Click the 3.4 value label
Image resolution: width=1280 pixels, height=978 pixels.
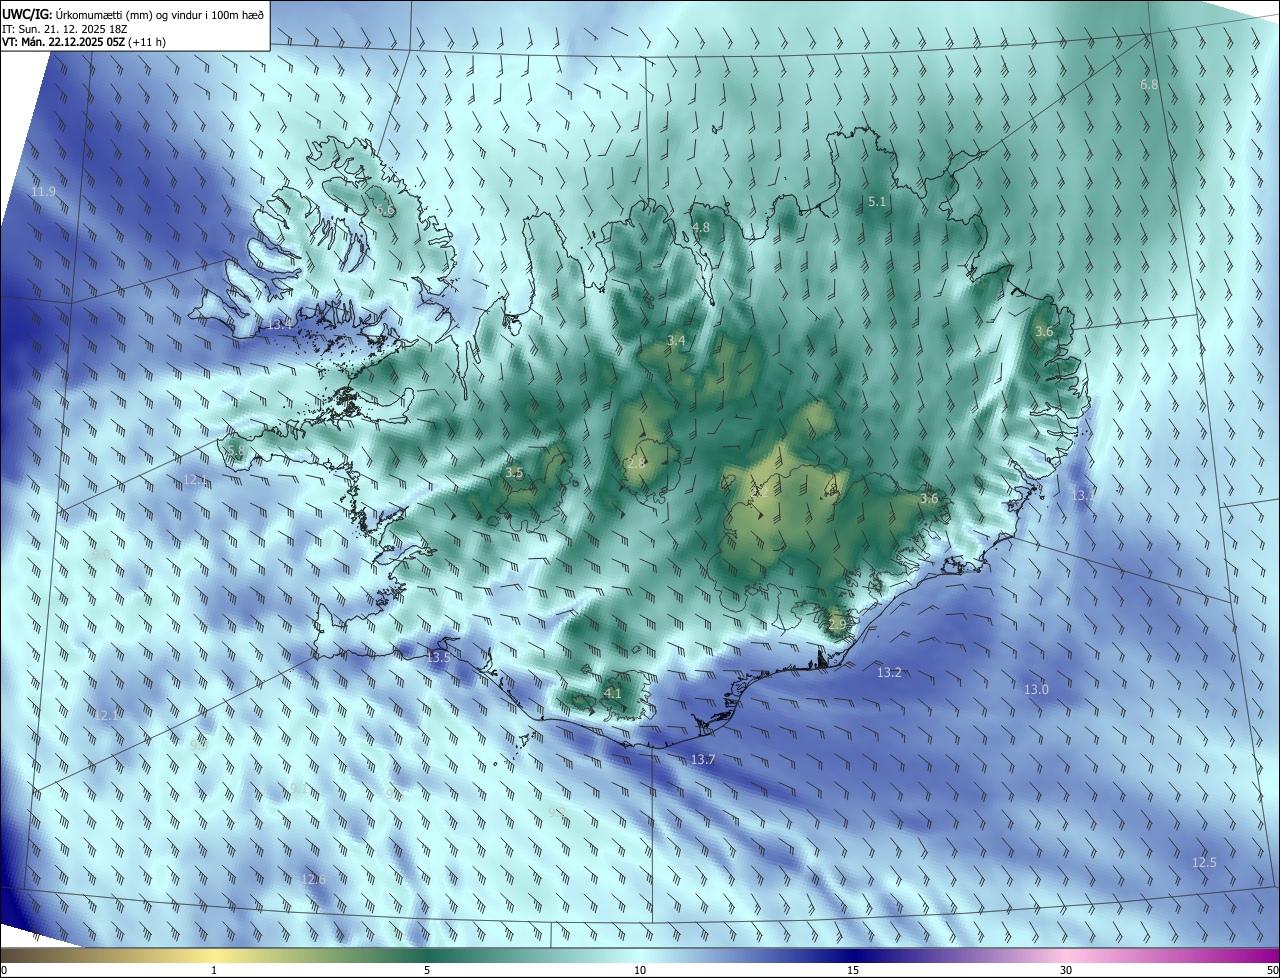(676, 341)
